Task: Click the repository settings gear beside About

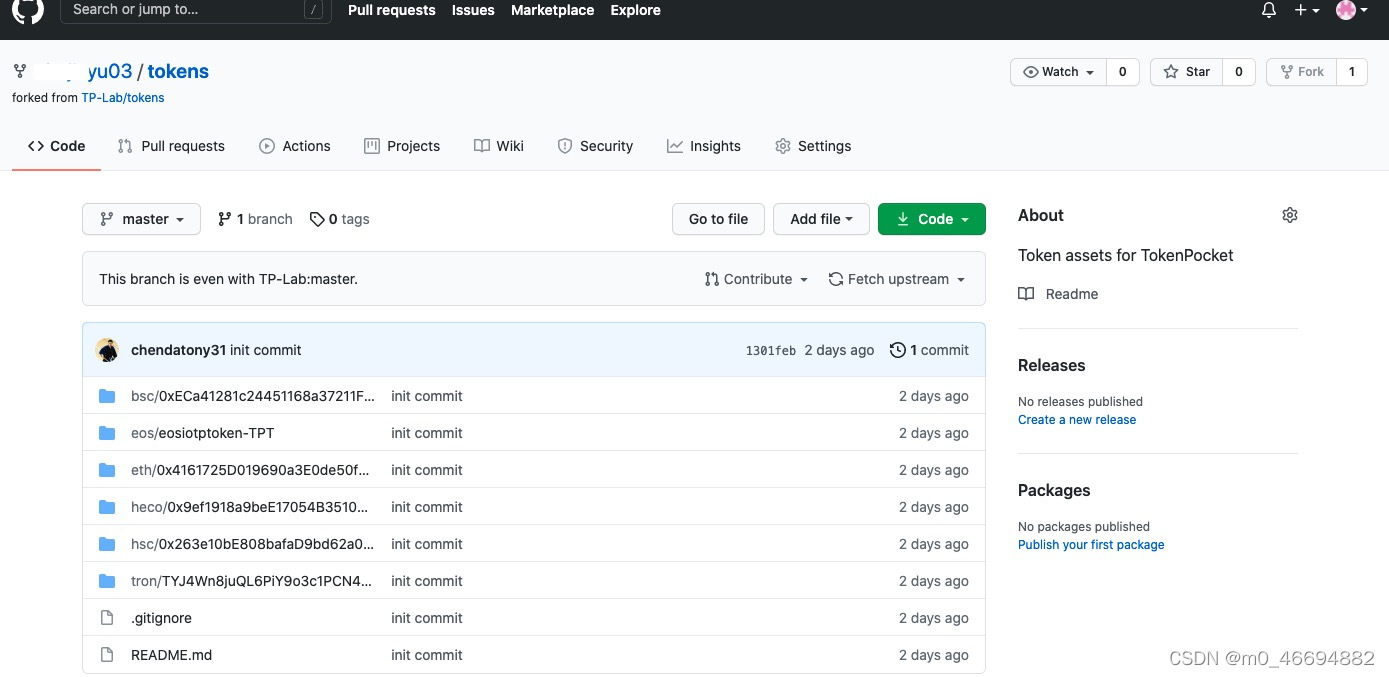Action: (1290, 215)
